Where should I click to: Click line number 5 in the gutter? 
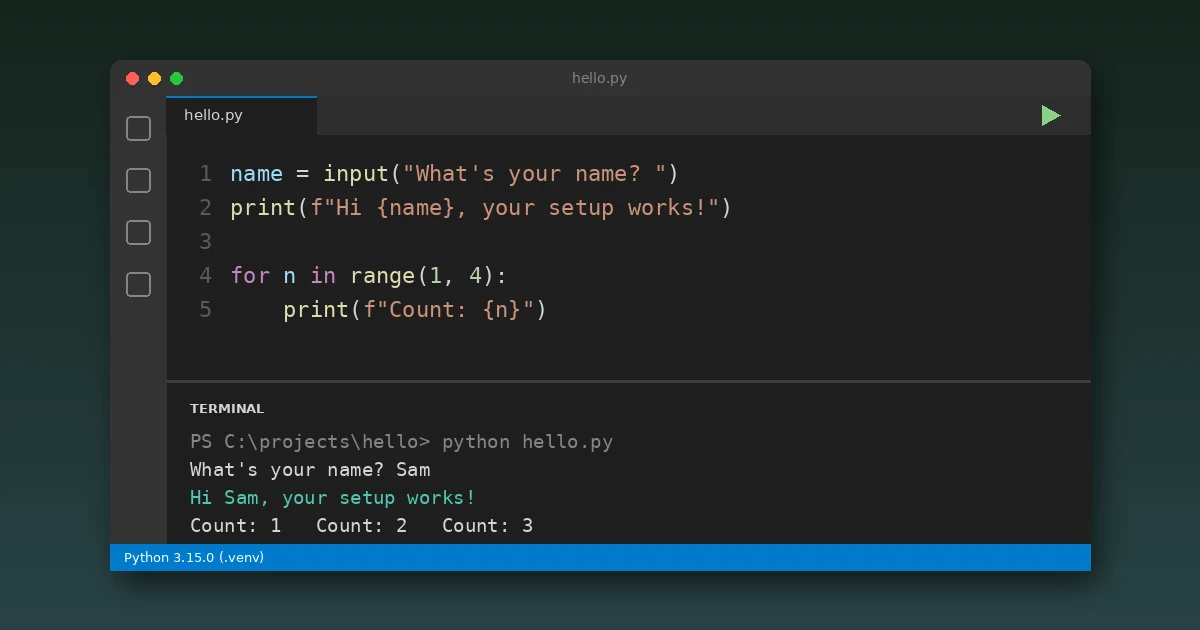click(x=206, y=310)
